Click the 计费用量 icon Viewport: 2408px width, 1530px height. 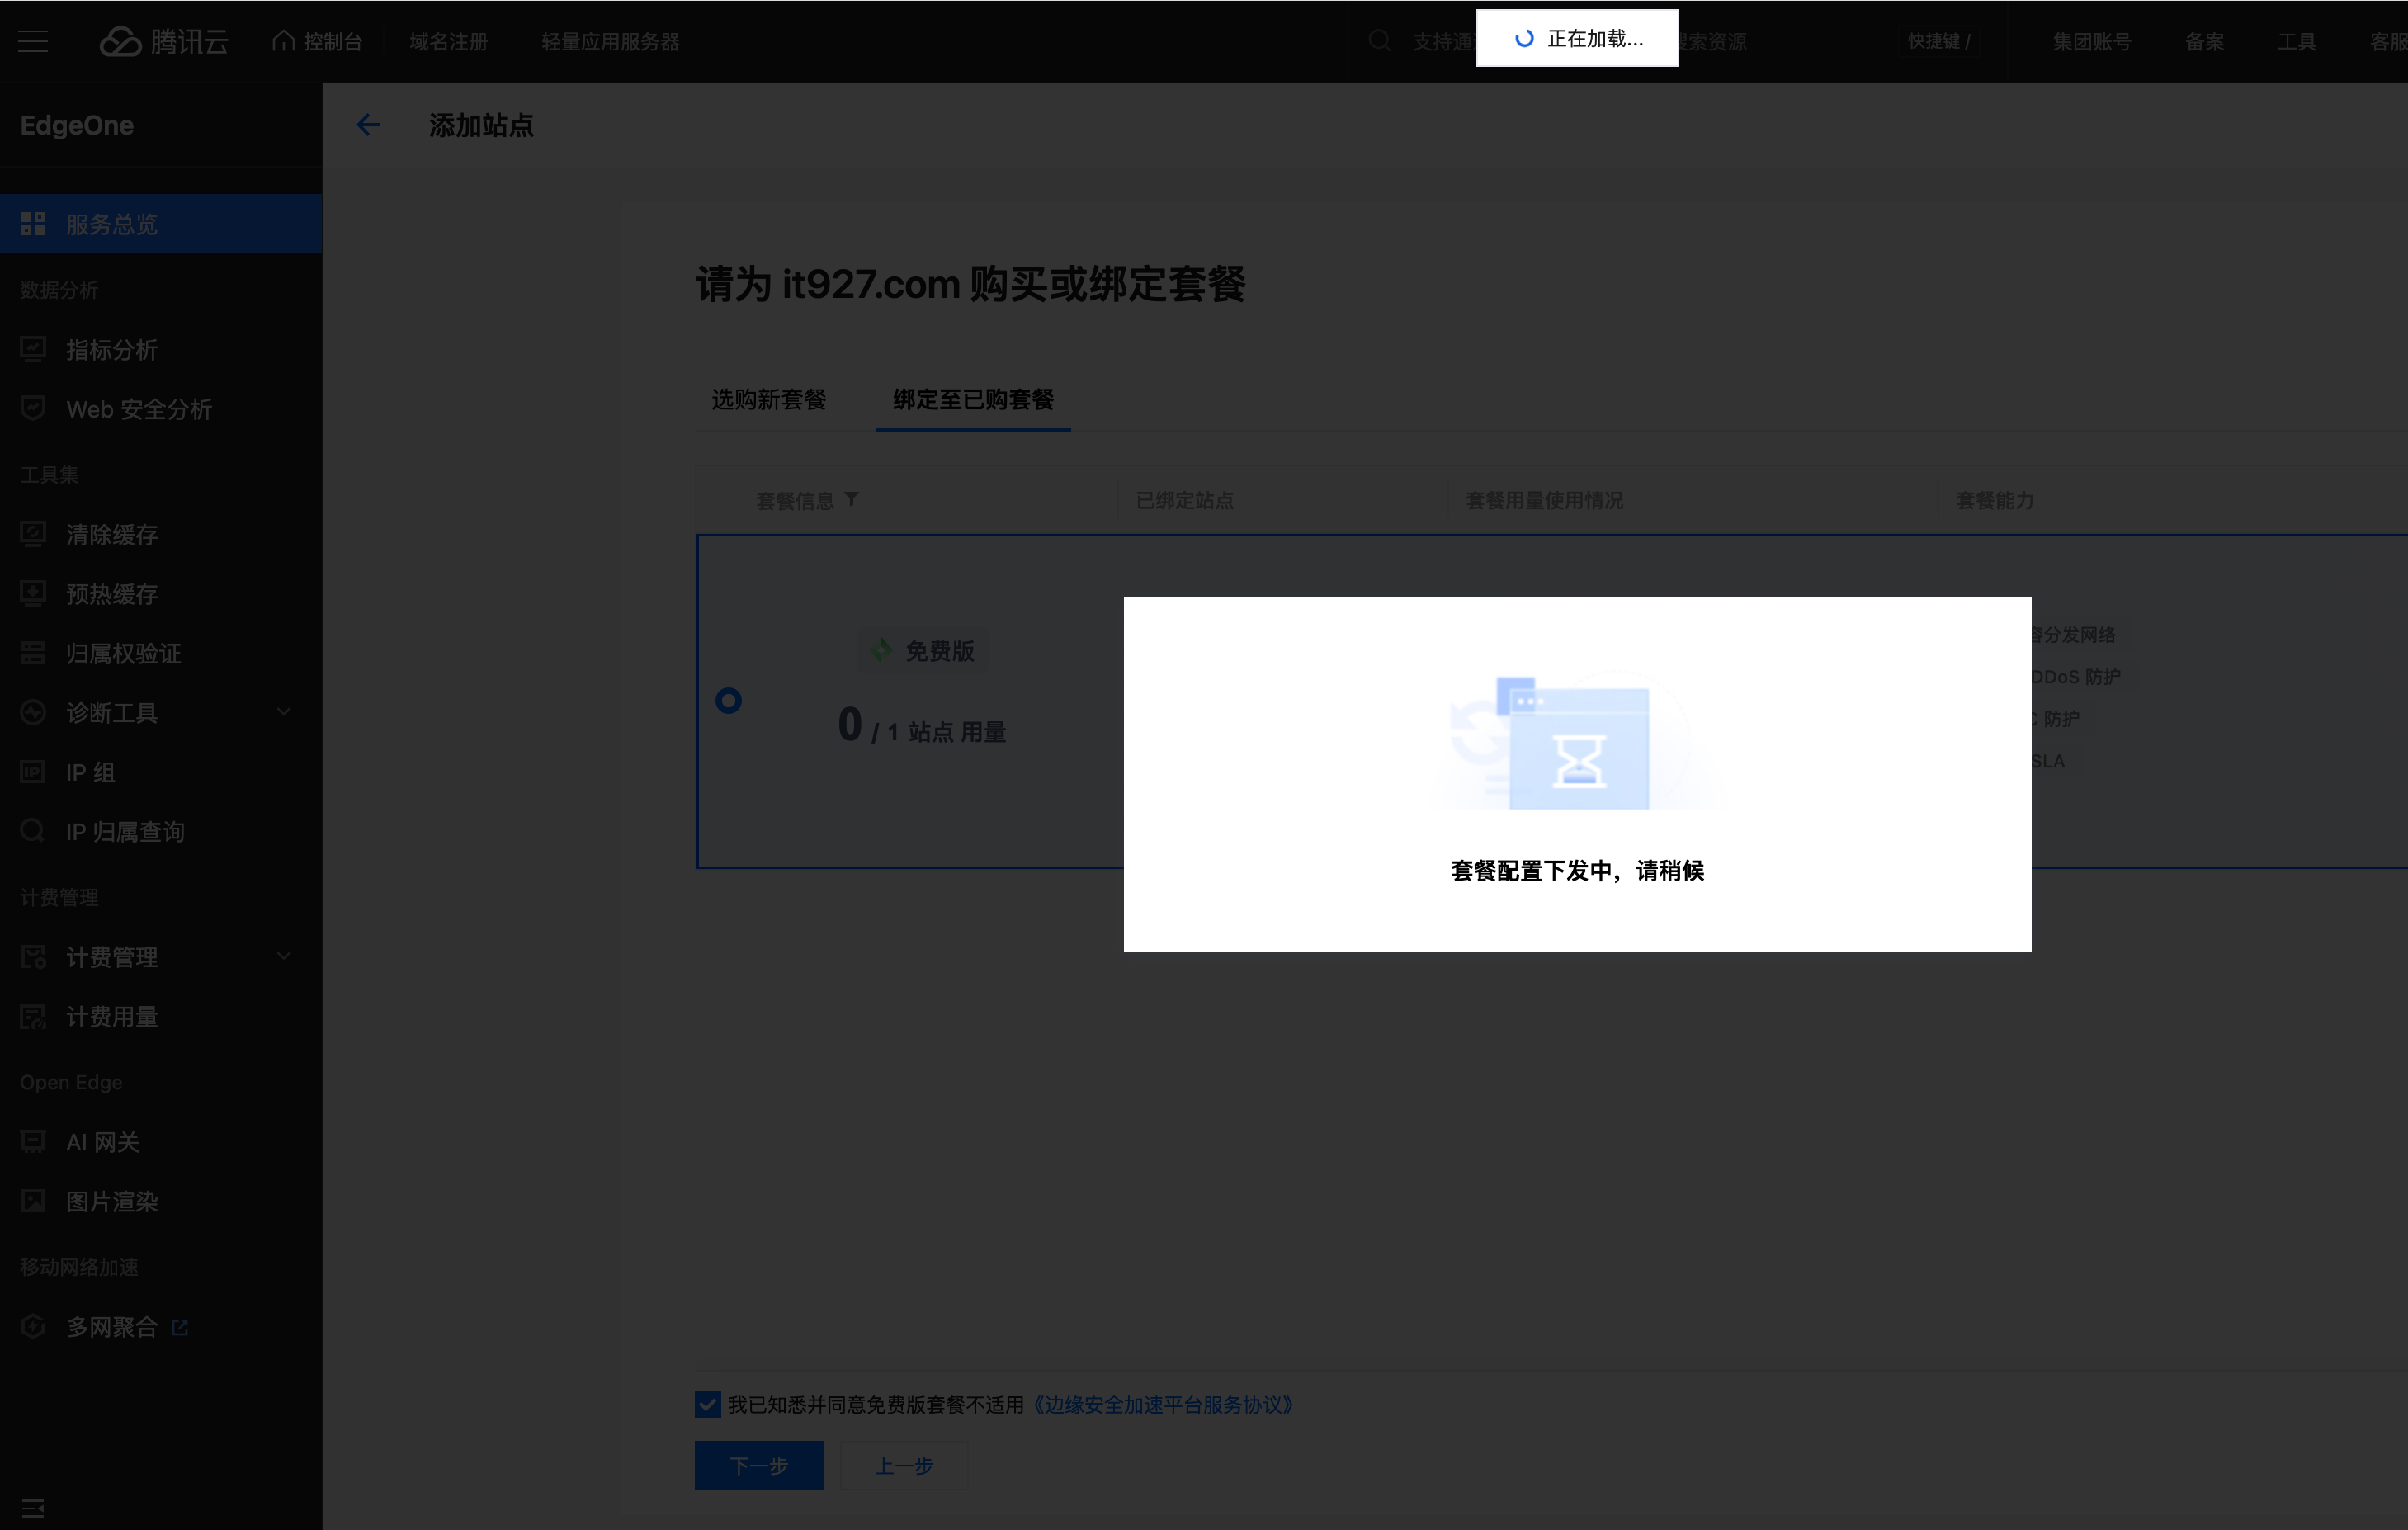33,1017
